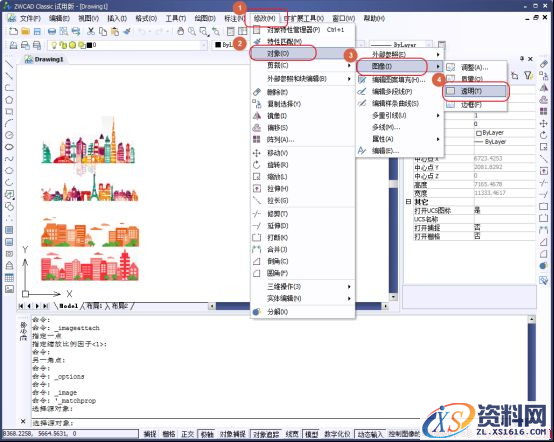Select the Line tool in left toolbar

[x=9, y=64]
